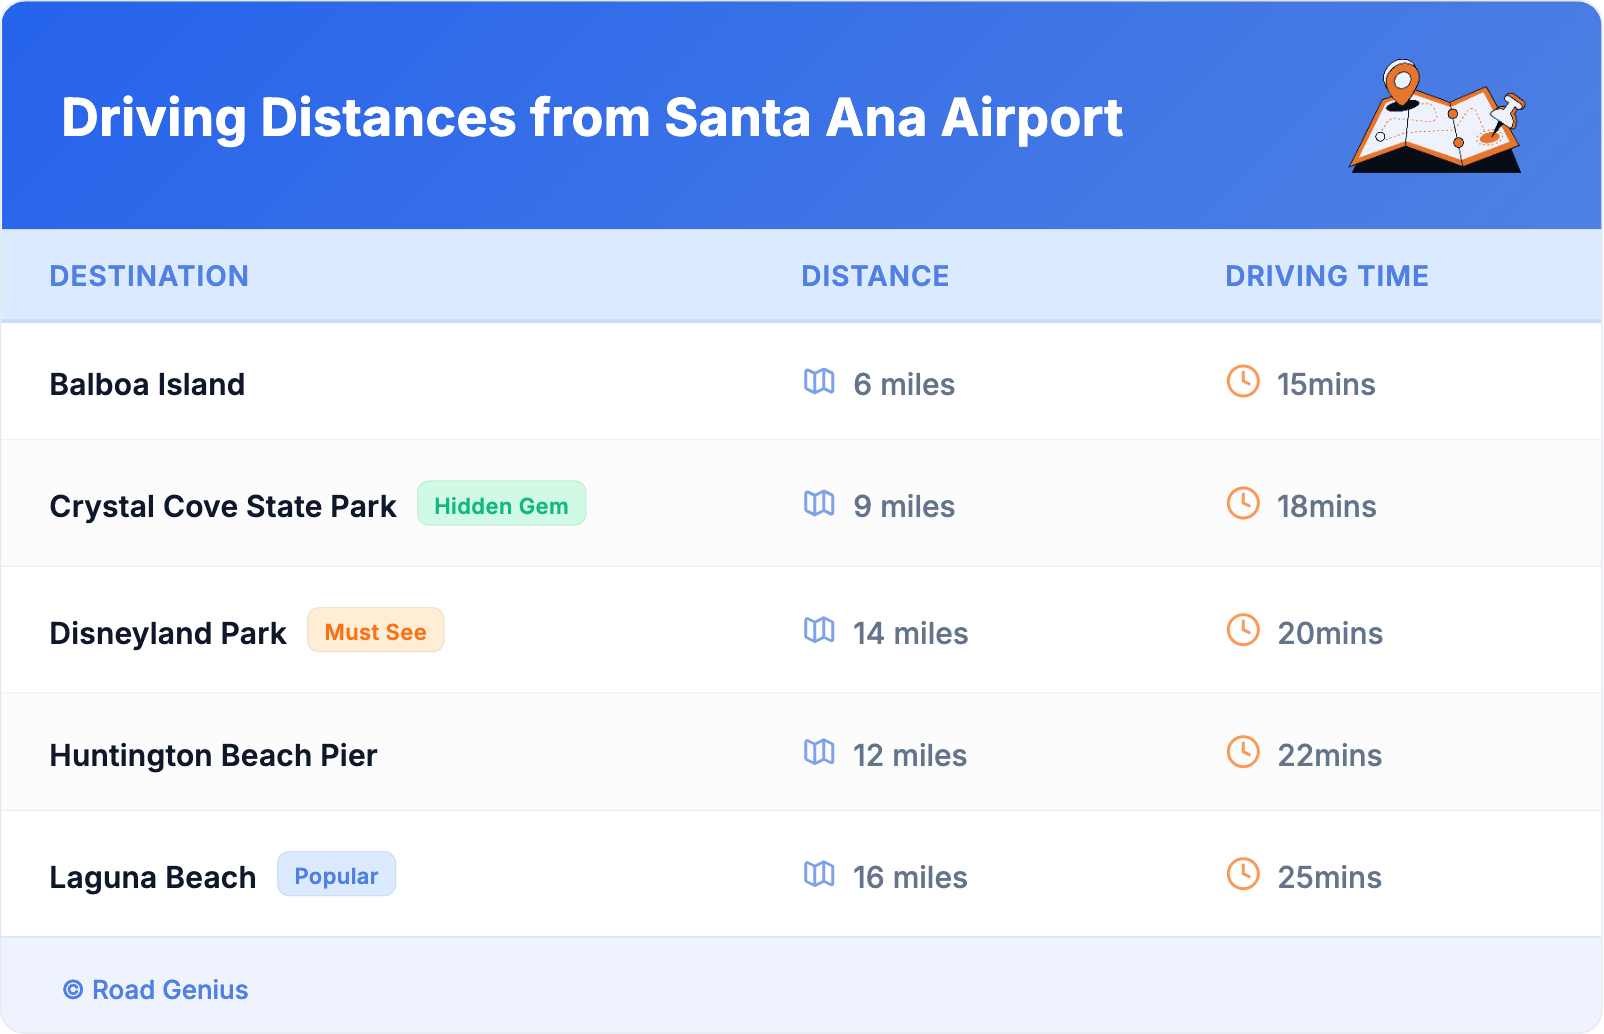The image size is (1604, 1034).
Task: Click the Distance column header
Action: pos(875,276)
